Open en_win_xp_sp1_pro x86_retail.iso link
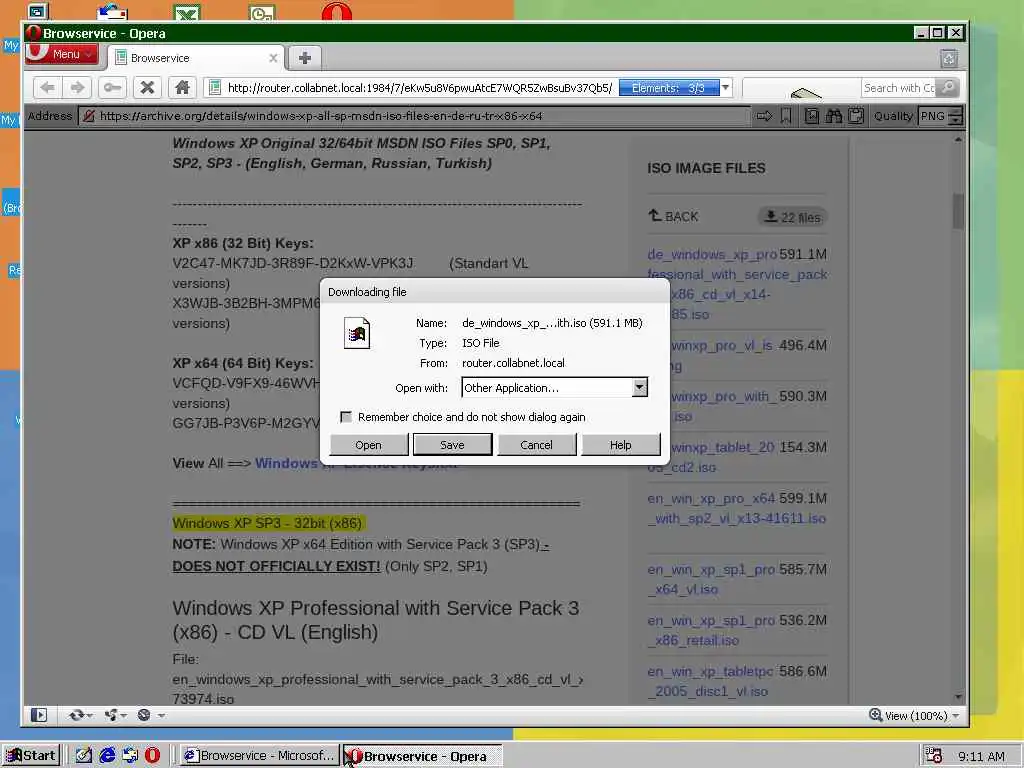The height and width of the screenshot is (768, 1024). click(711, 630)
